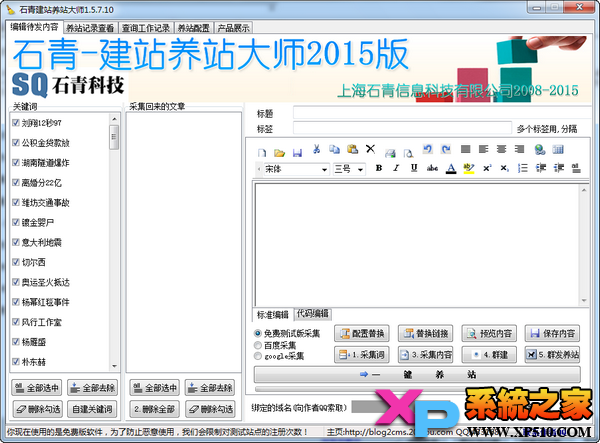Click the 标签 tags input field
This screenshot has width=600, height=443.
pyautogui.click(x=402, y=128)
